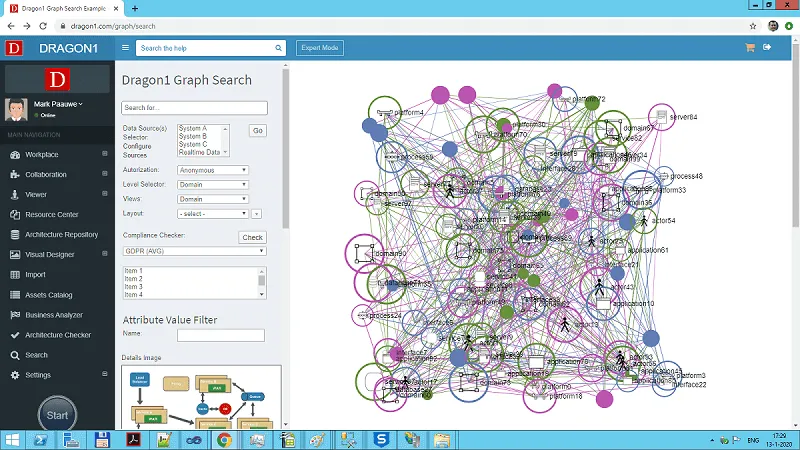
Task: Click the Collaboration sidebar icon
Action: 15,174
